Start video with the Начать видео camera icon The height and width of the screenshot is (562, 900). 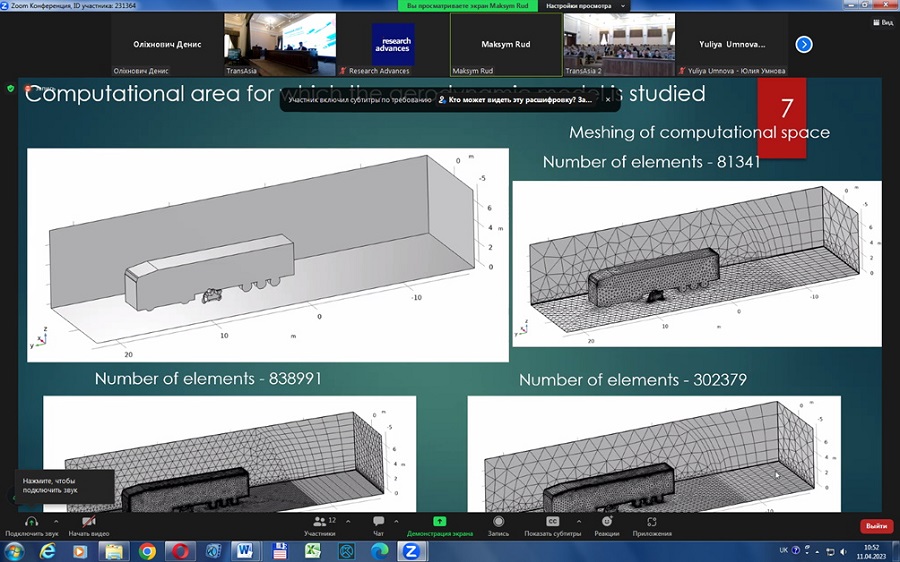point(88,521)
